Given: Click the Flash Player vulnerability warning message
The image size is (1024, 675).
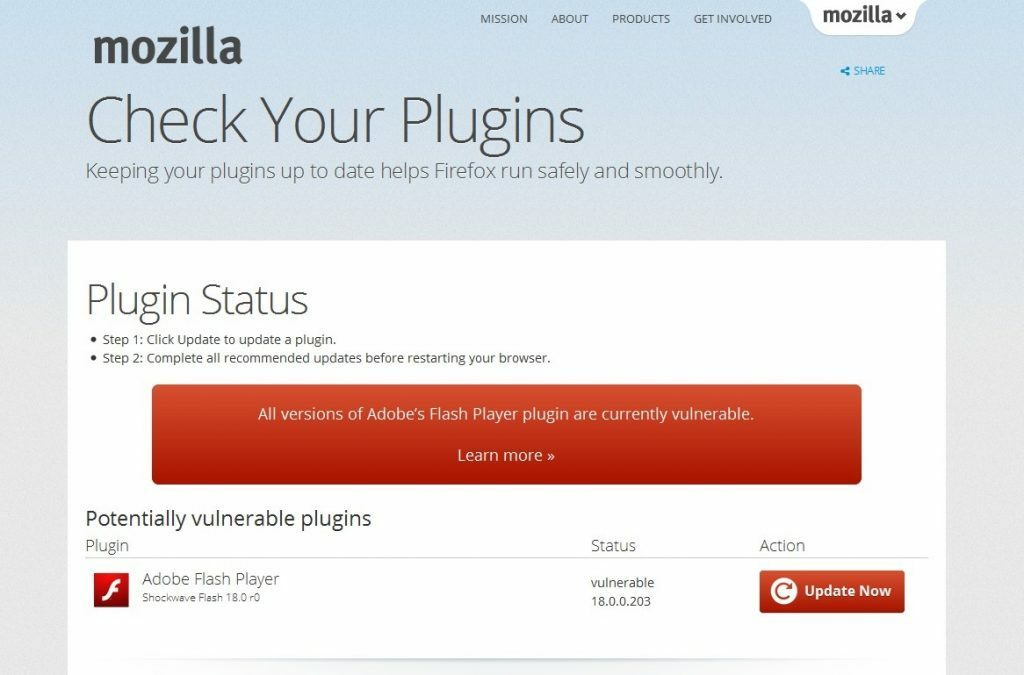Looking at the screenshot, I should 506,413.
